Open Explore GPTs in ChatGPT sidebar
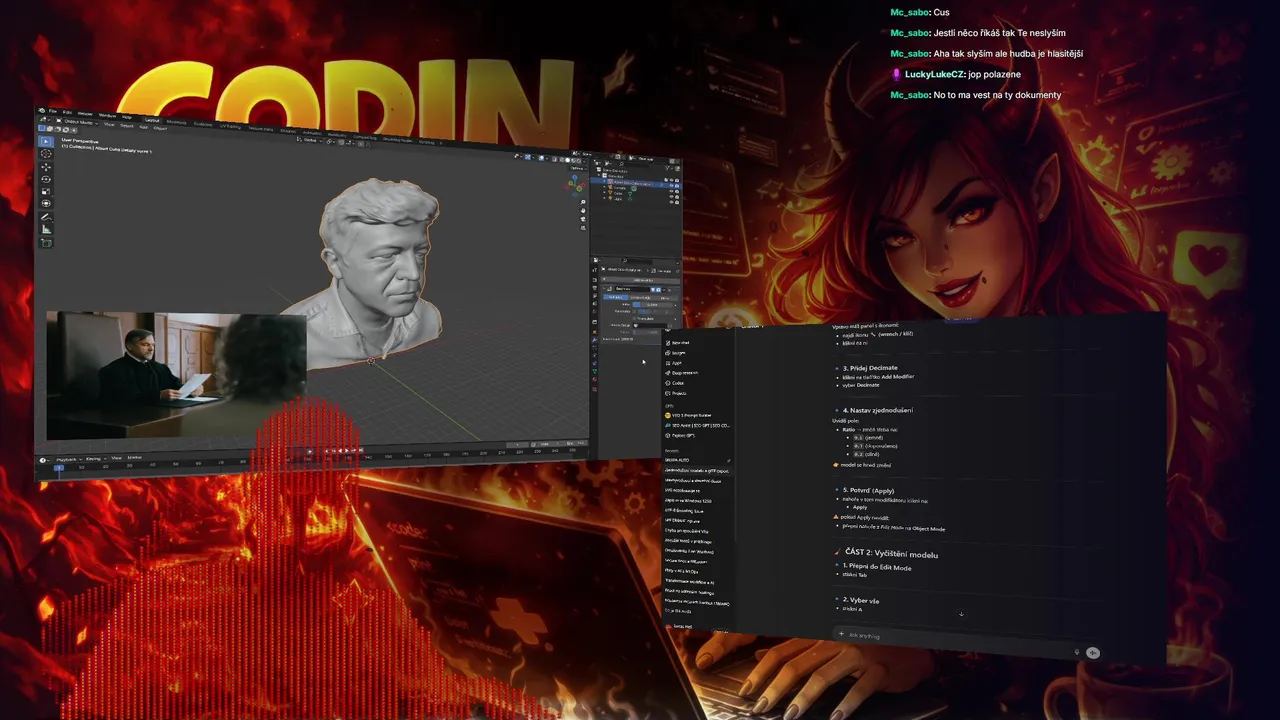Screen dimensions: 1280x720 click(680, 436)
